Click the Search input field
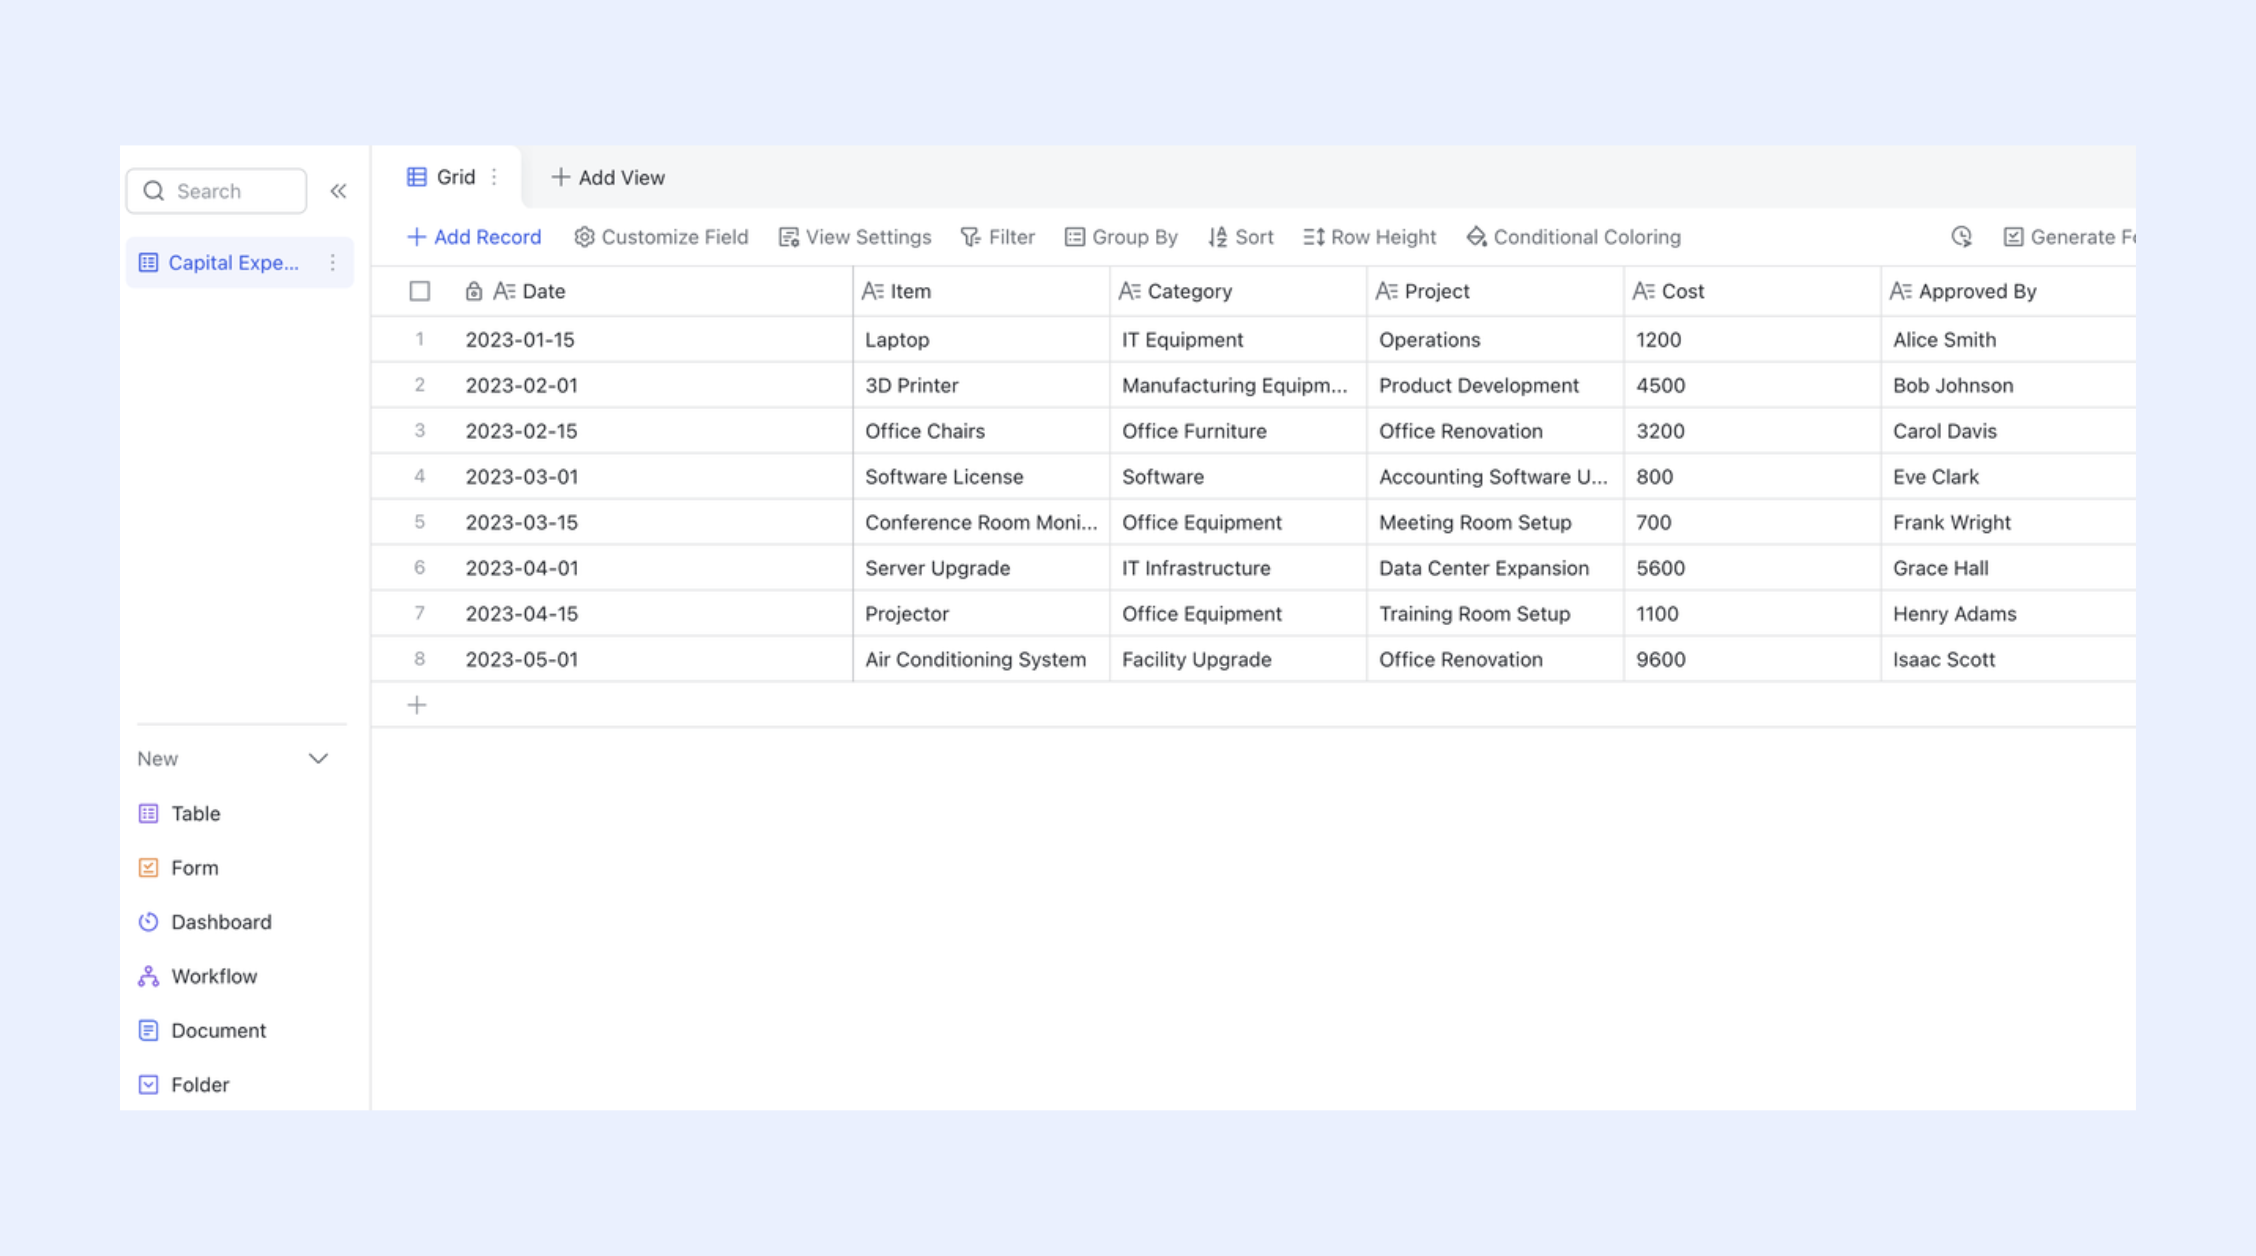This screenshot has width=2256, height=1256. (217, 191)
